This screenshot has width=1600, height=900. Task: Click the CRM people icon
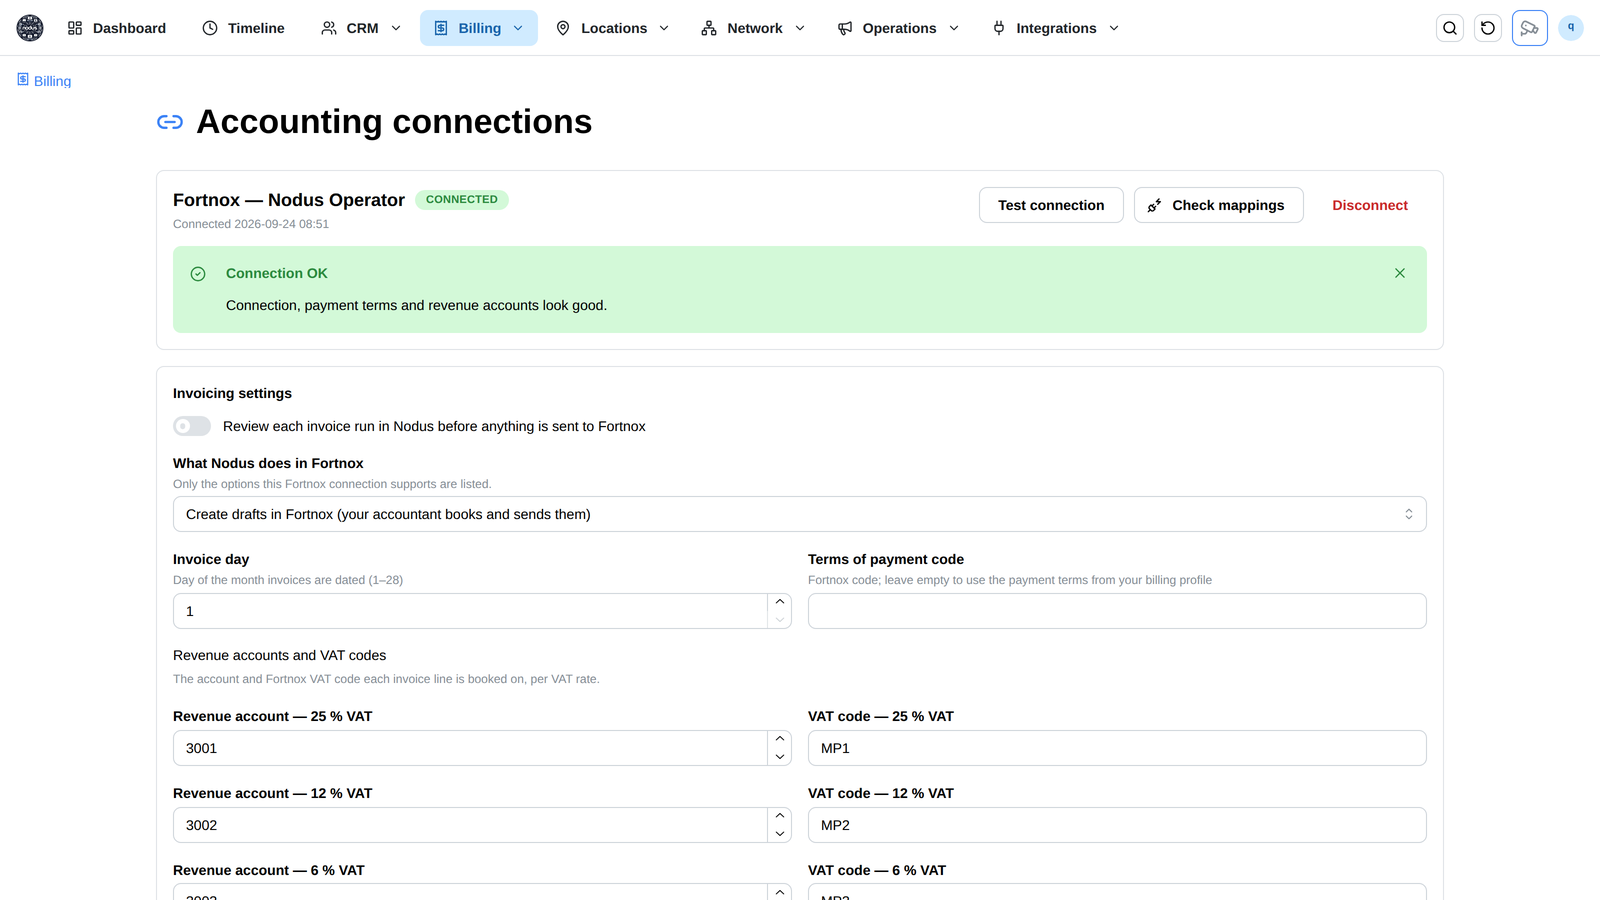pyautogui.click(x=329, y=28)
